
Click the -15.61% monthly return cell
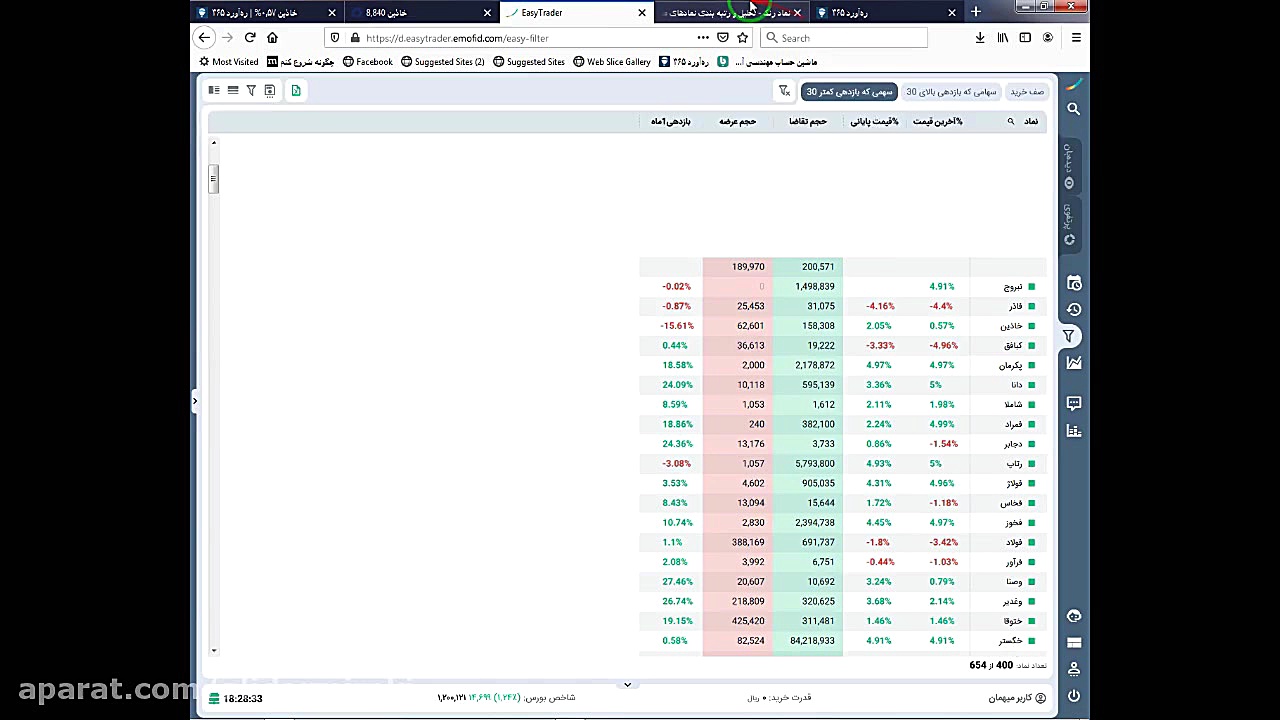[676, 326]
